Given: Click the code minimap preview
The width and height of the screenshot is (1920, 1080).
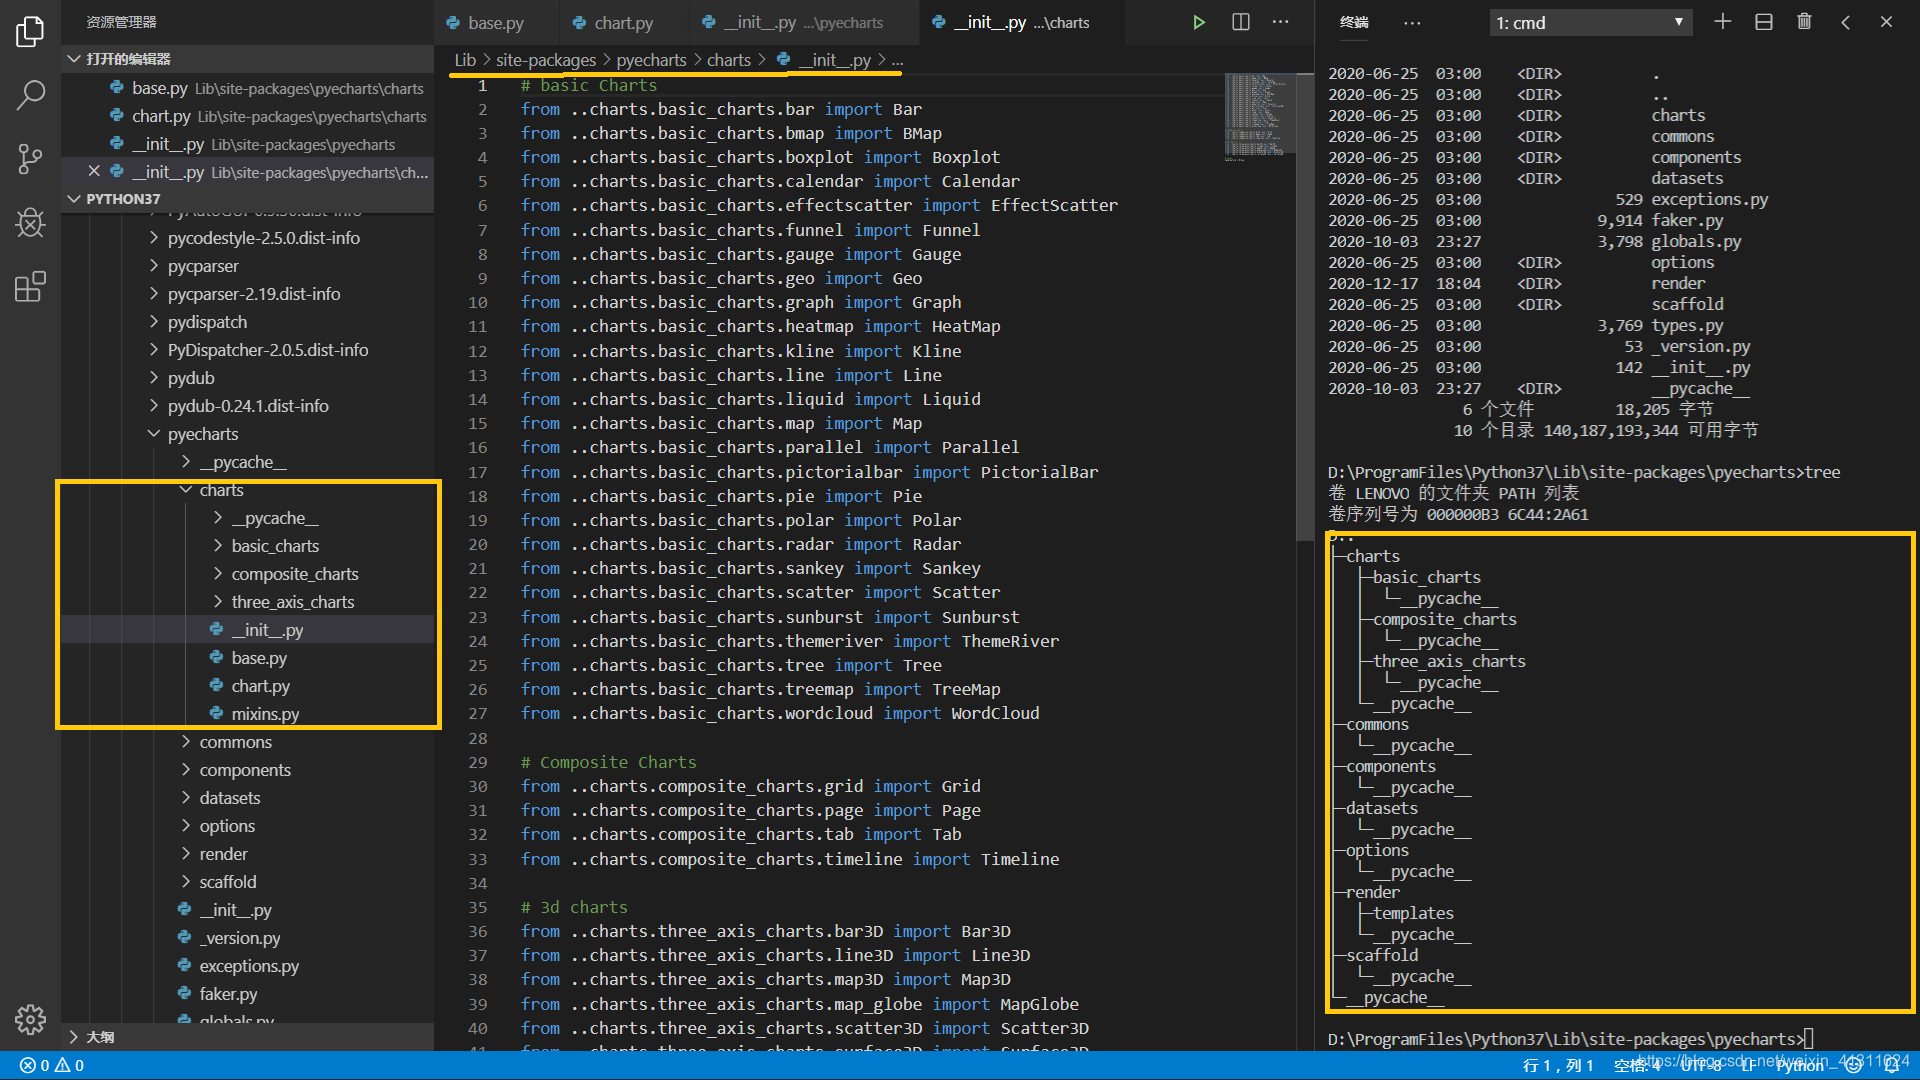Looking at the screenshot, I should [1255, 115].
